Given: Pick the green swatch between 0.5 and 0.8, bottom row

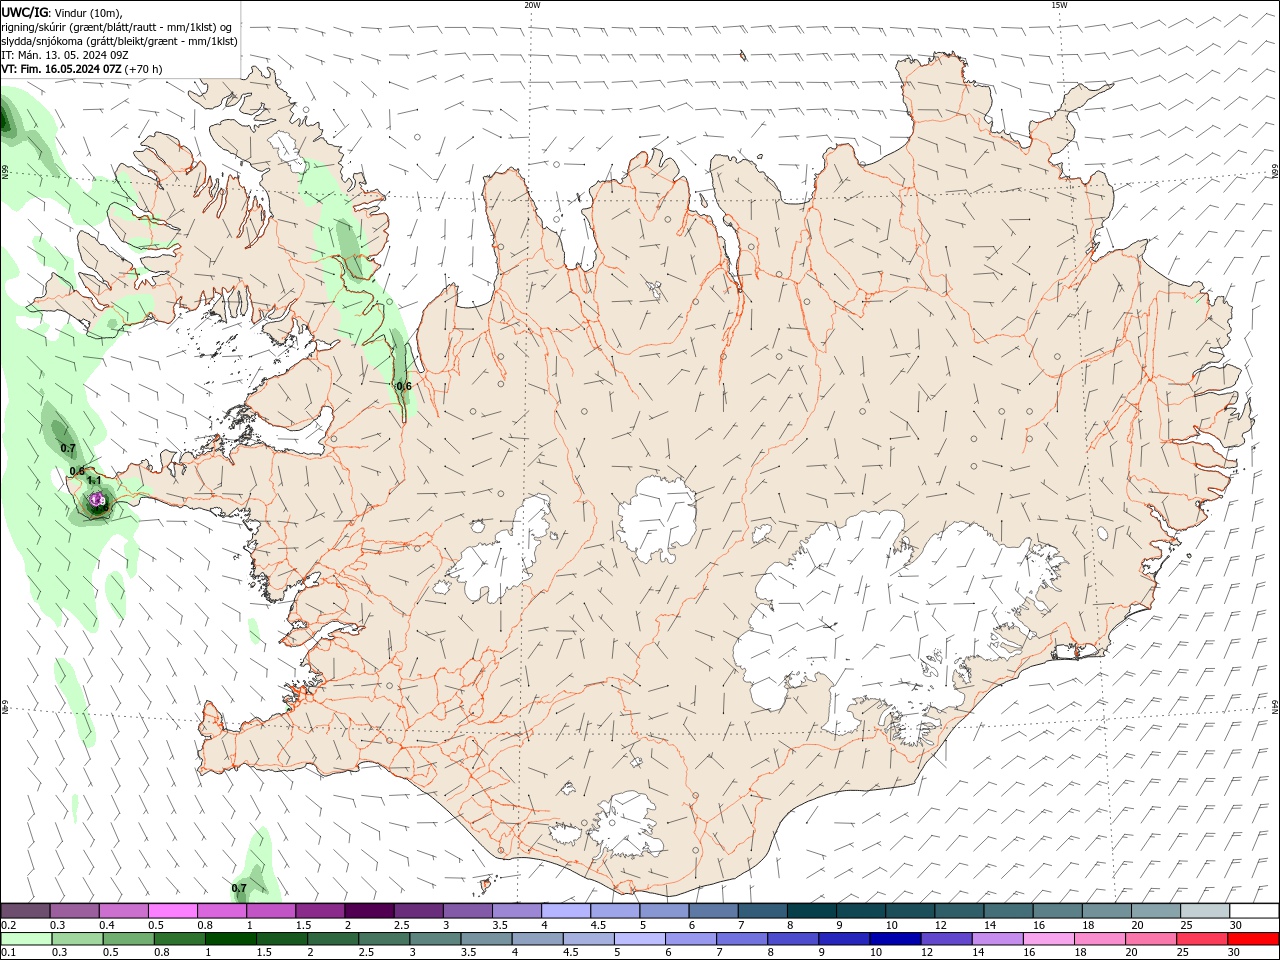Looking at the screenshot, I should (x=128, y=939).
